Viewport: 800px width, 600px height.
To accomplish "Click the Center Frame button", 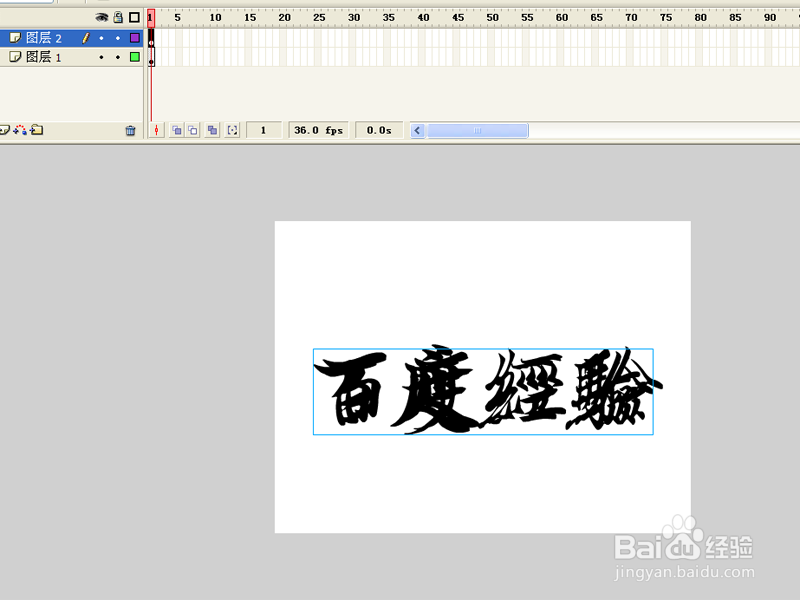I will pyautogui.click(x=157, y=131).
